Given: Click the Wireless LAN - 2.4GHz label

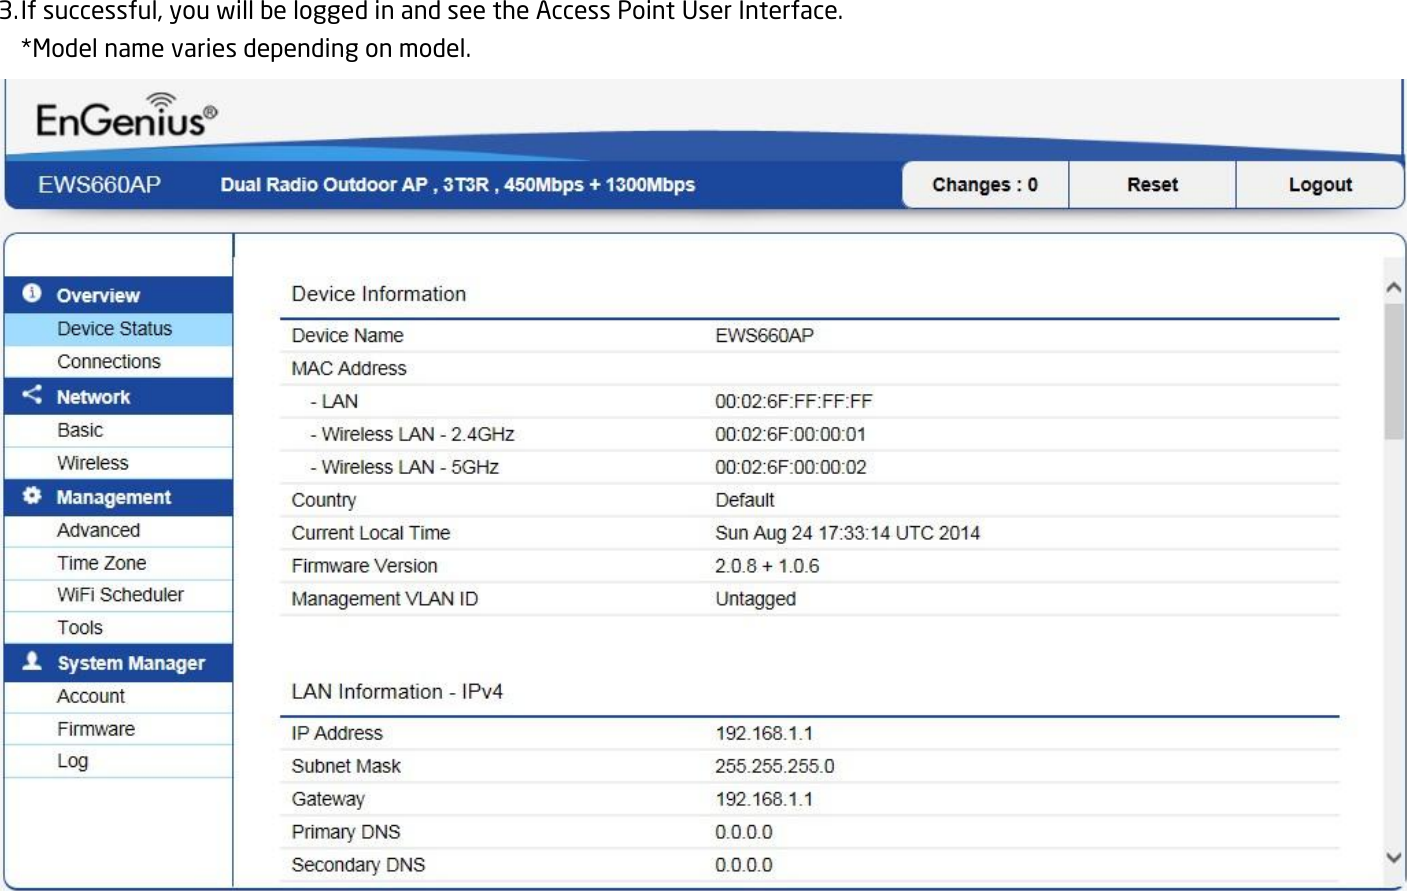Looking at the screenshot, I should pyautogui.click(x=412, y=435).
